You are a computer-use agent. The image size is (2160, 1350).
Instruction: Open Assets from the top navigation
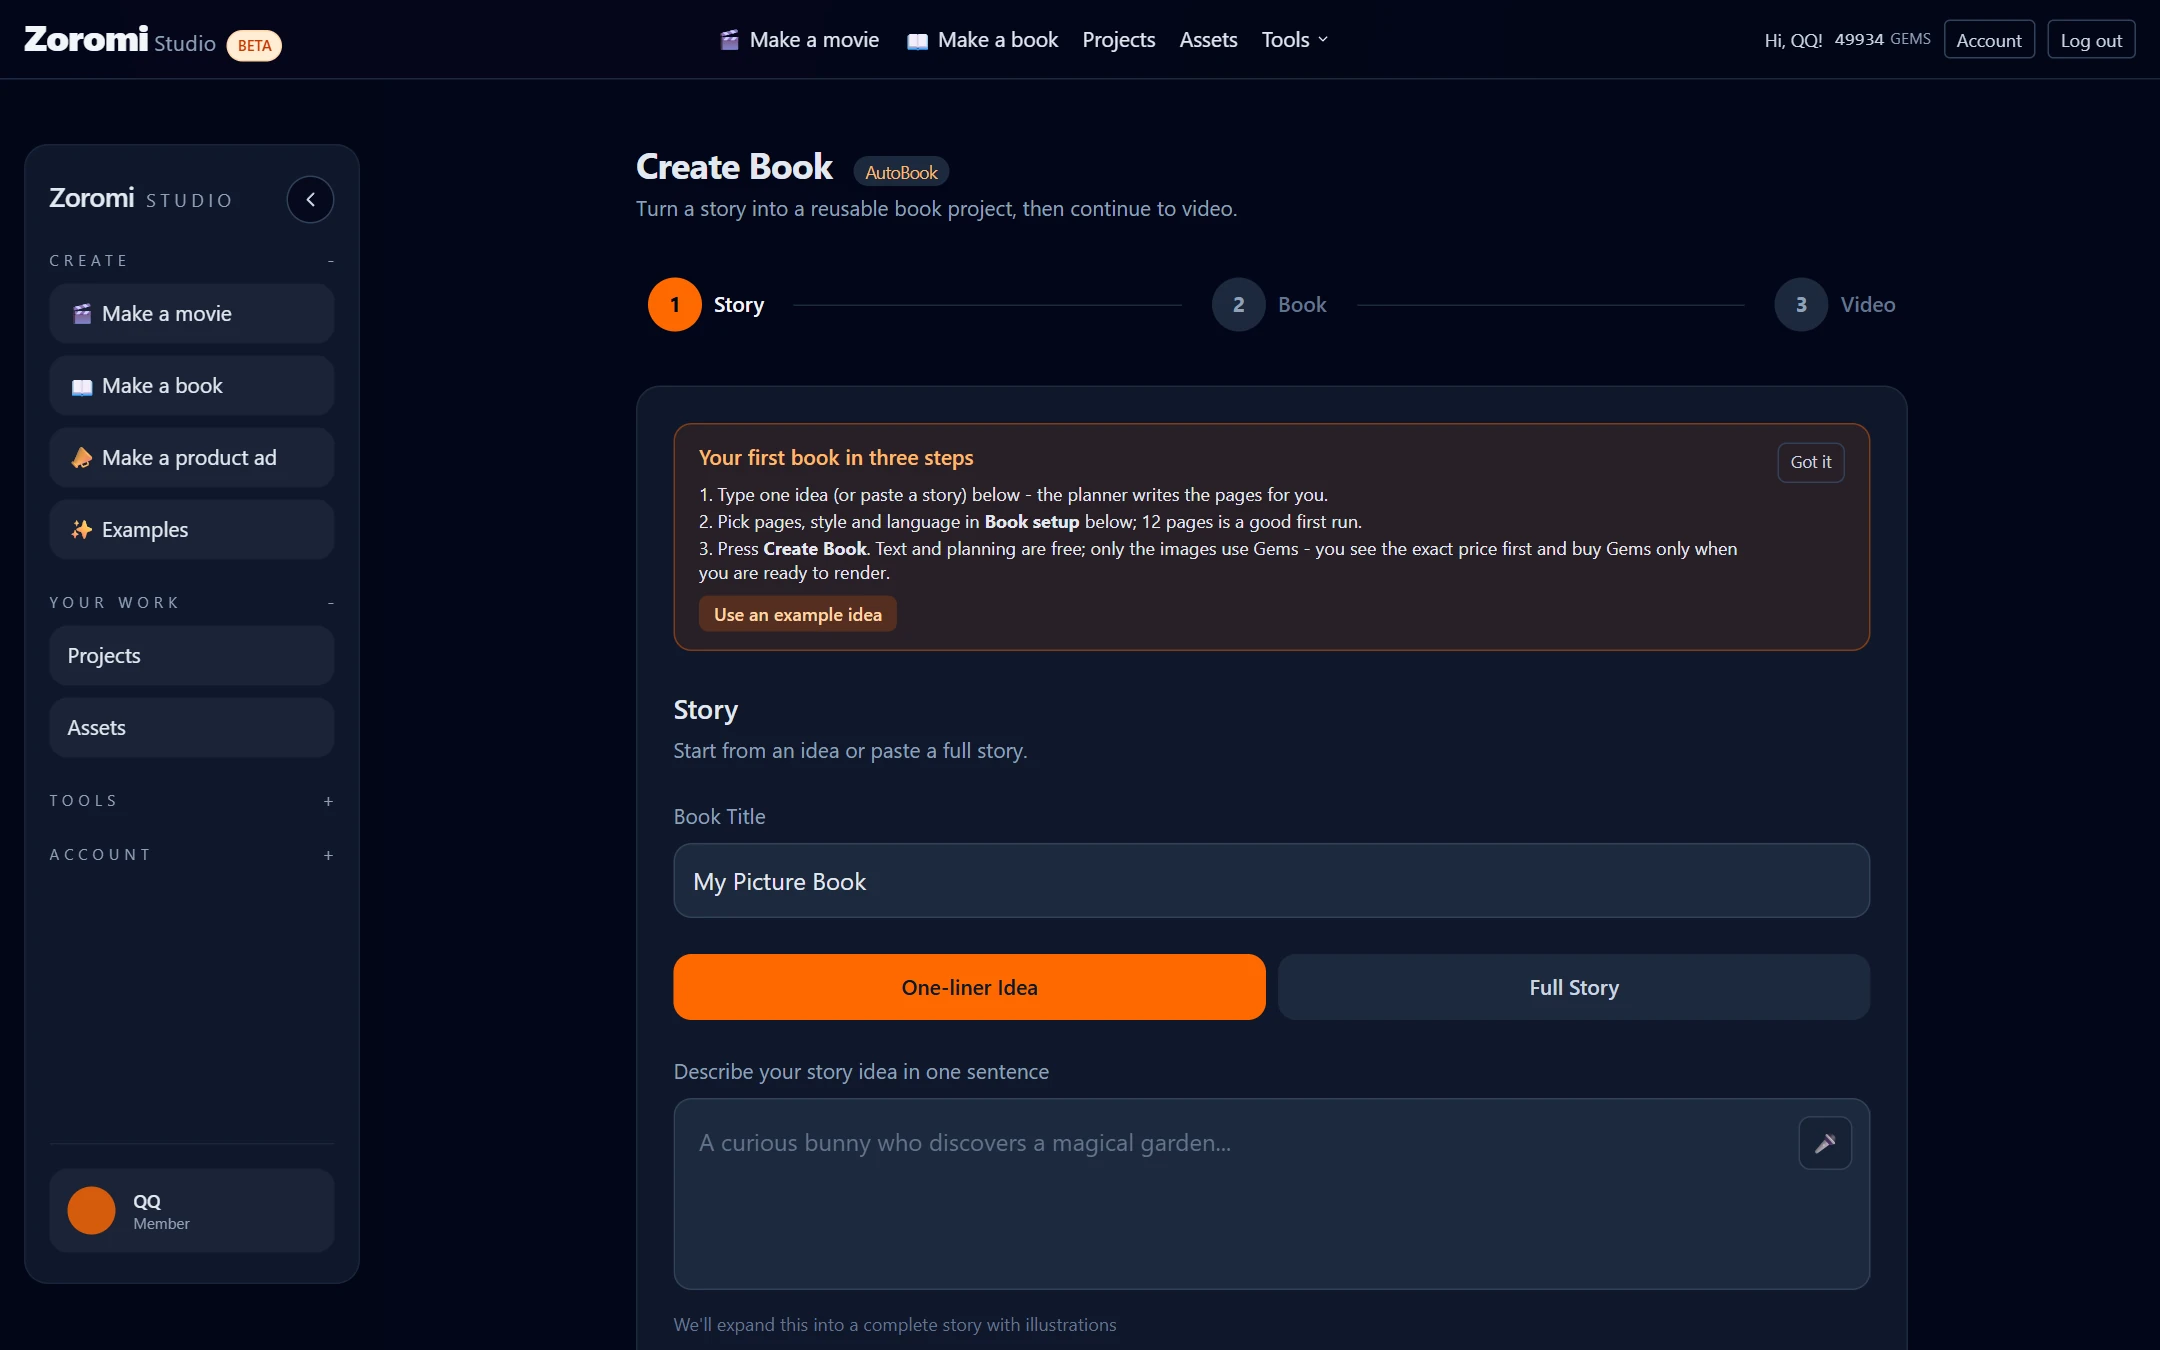click(x=1208, y=40)
